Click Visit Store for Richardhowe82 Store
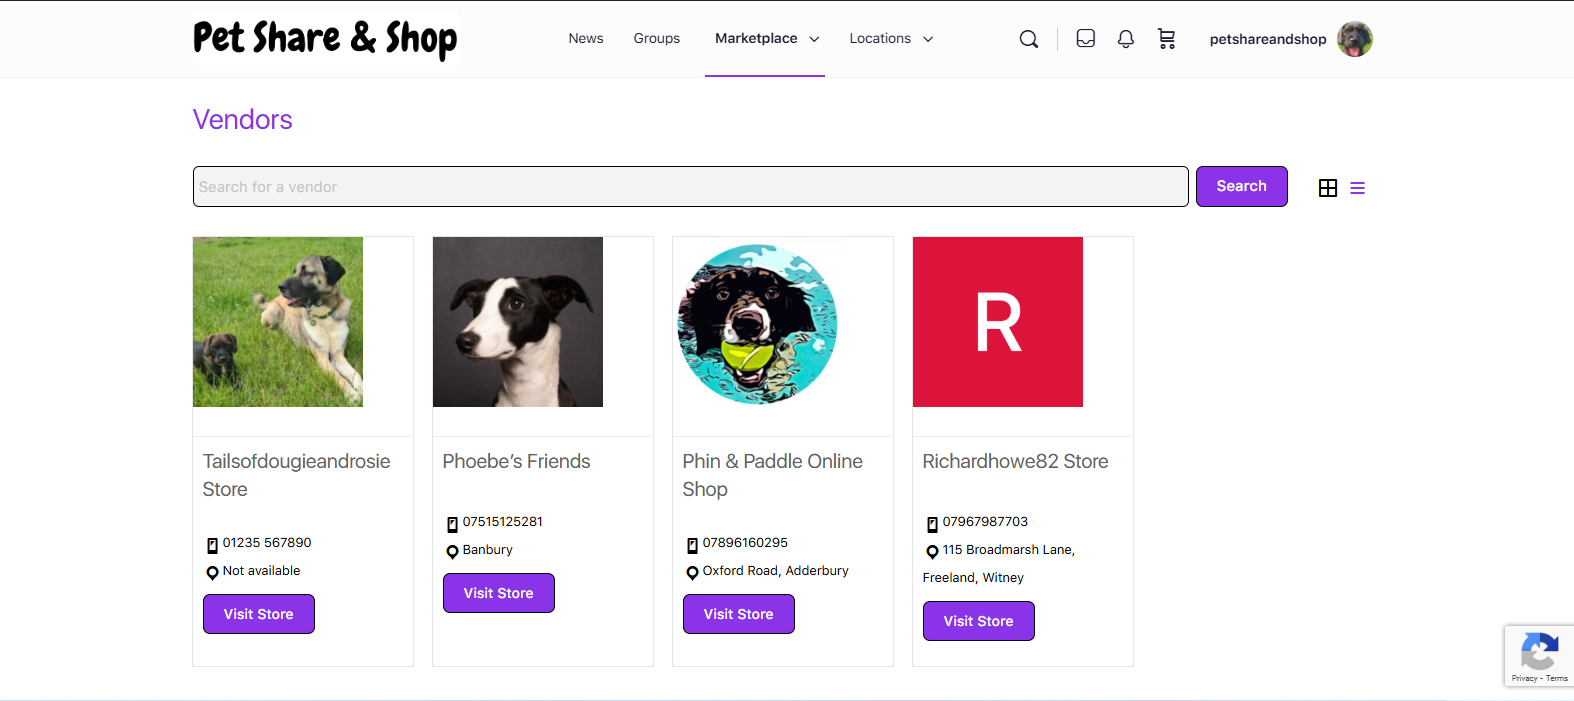The height and width of the screenshot is (701, 1574). tap(978, 621)
